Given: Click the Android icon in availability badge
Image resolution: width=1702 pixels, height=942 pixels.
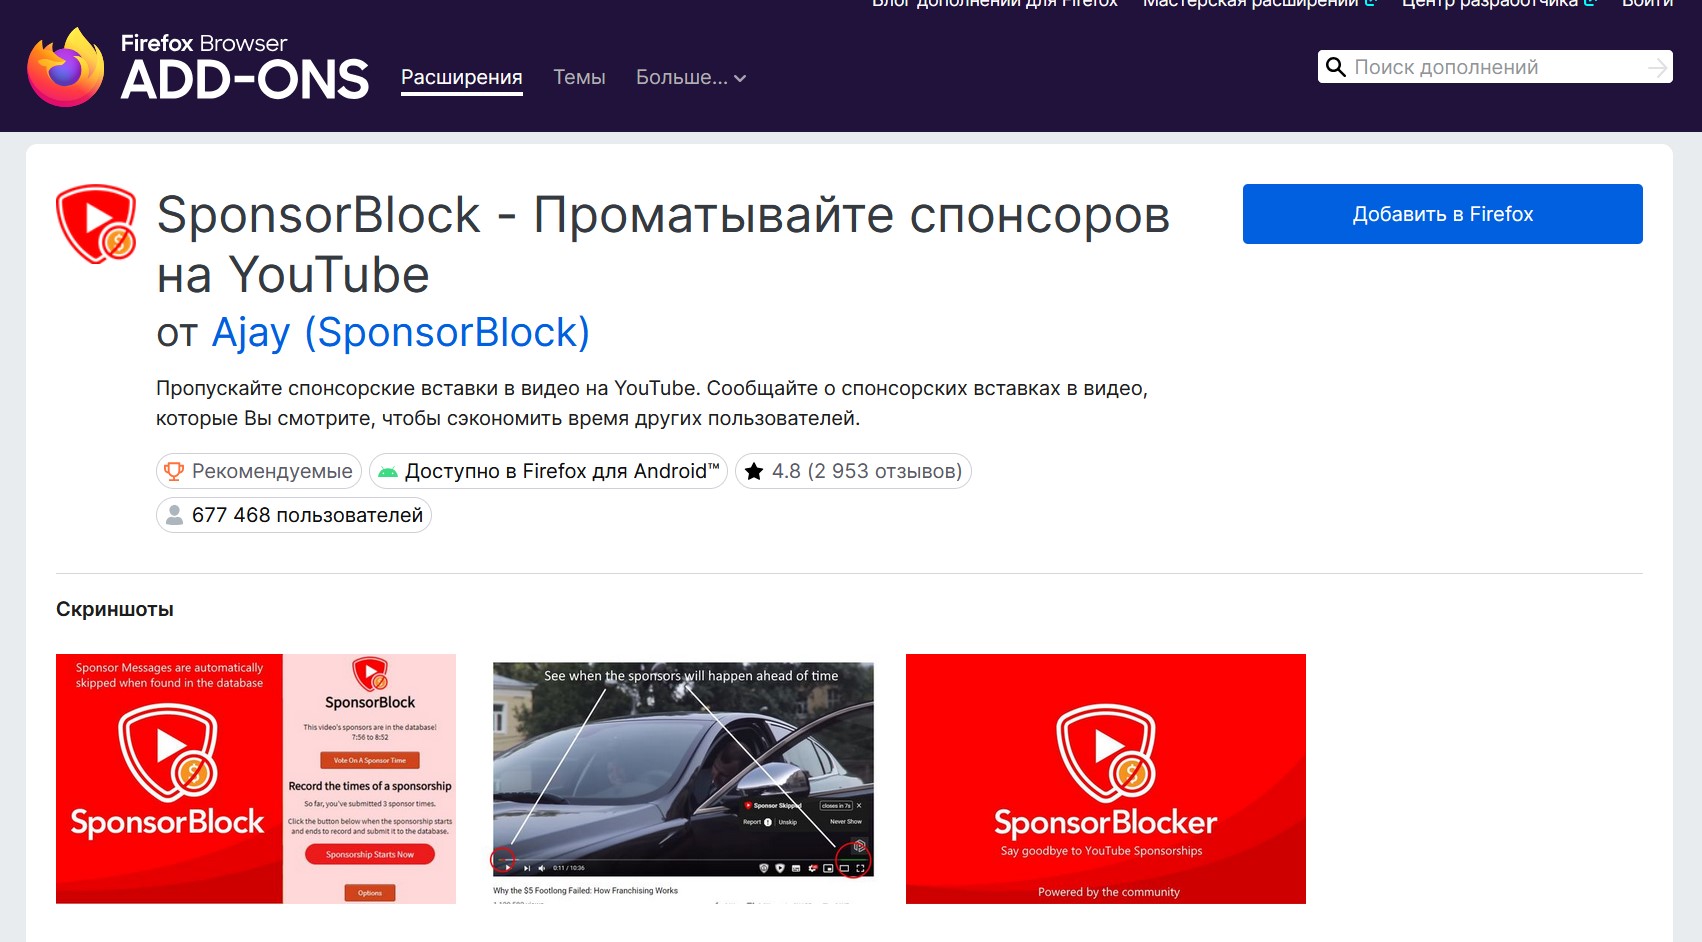Looking at the screenshot, I should click(x=388, y=472).
